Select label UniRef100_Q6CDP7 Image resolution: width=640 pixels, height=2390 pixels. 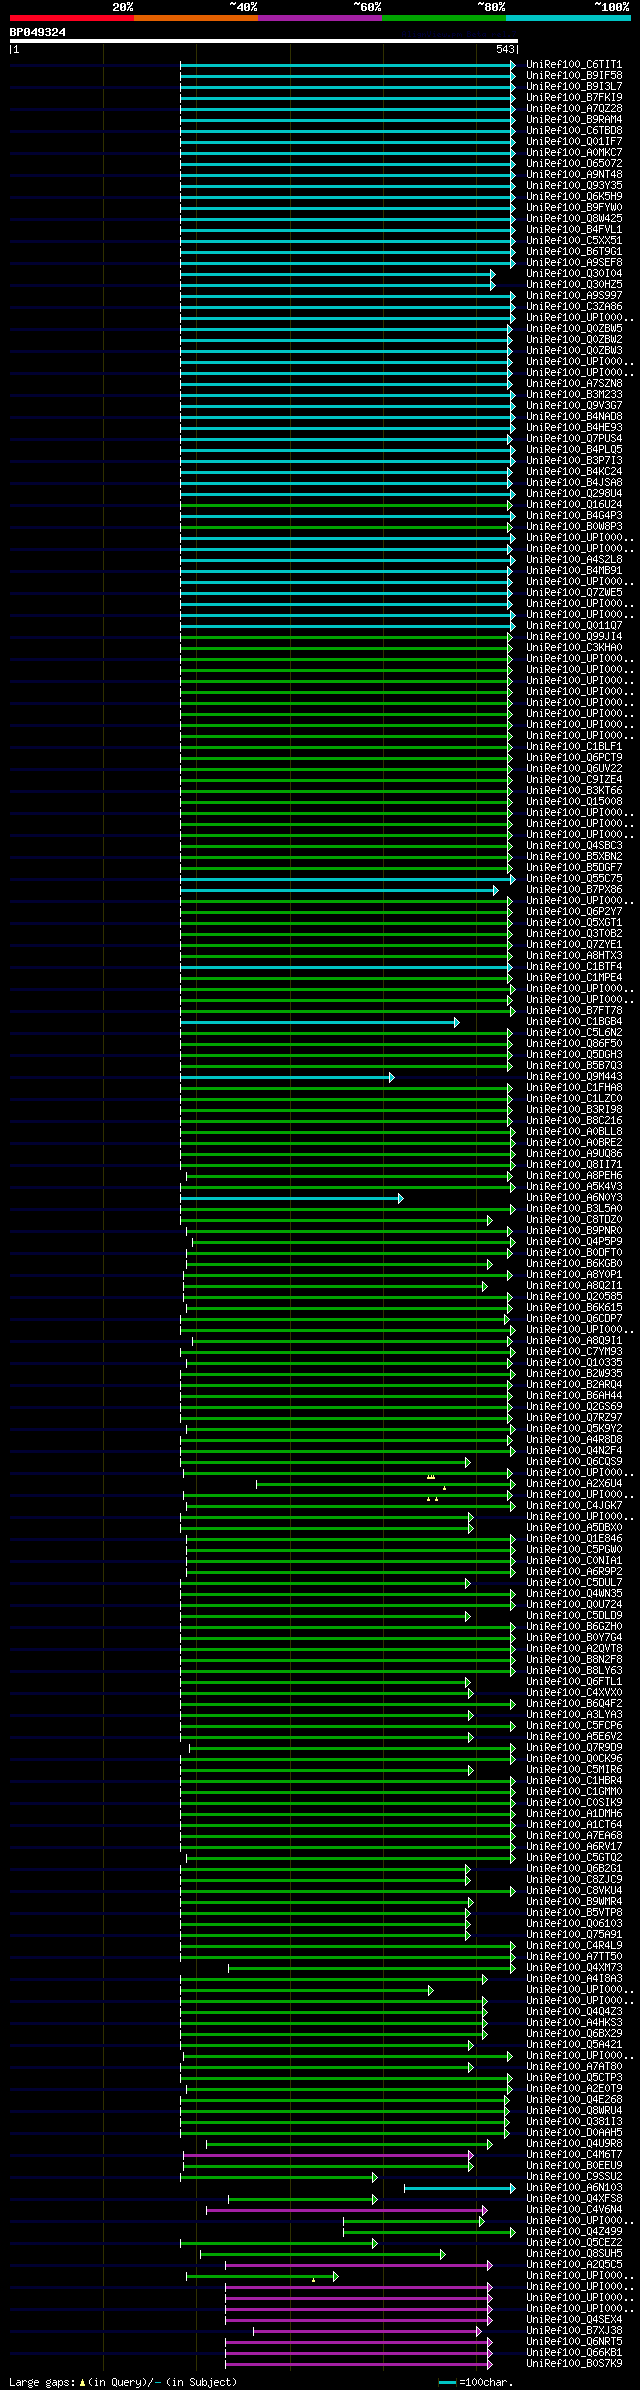(x=574, y=1318)
